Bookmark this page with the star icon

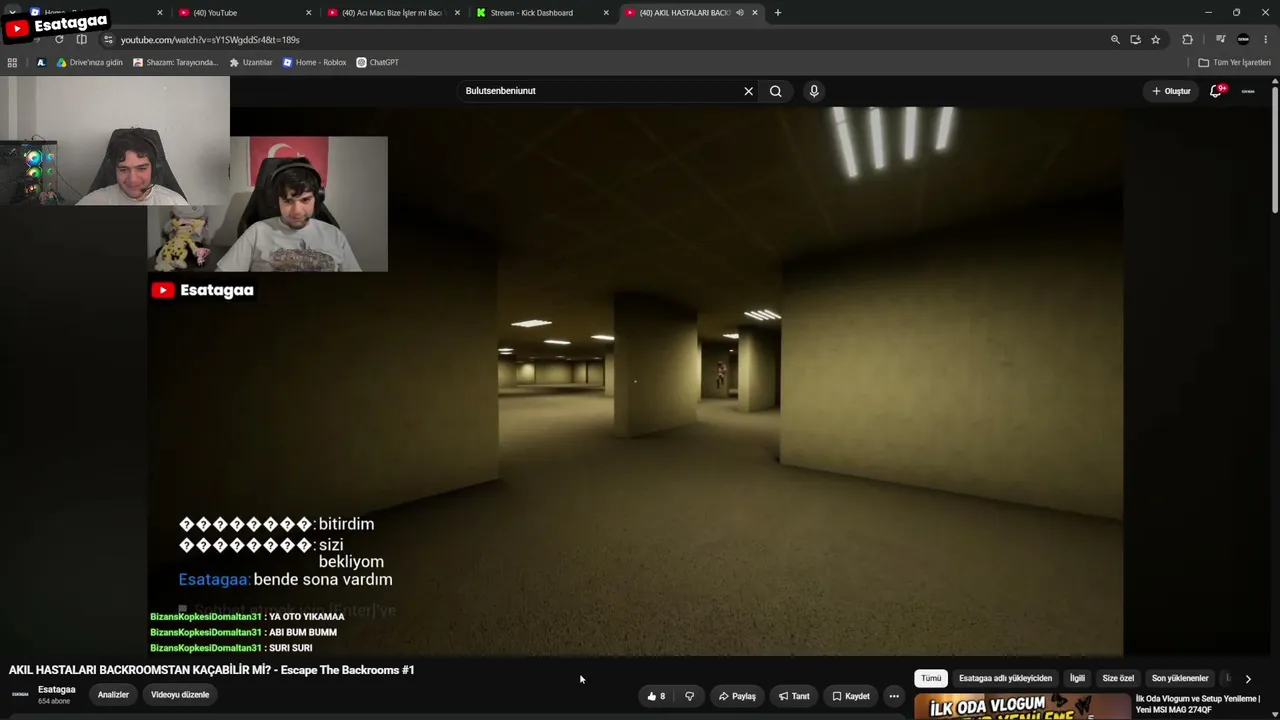(x=1156, y=40)
